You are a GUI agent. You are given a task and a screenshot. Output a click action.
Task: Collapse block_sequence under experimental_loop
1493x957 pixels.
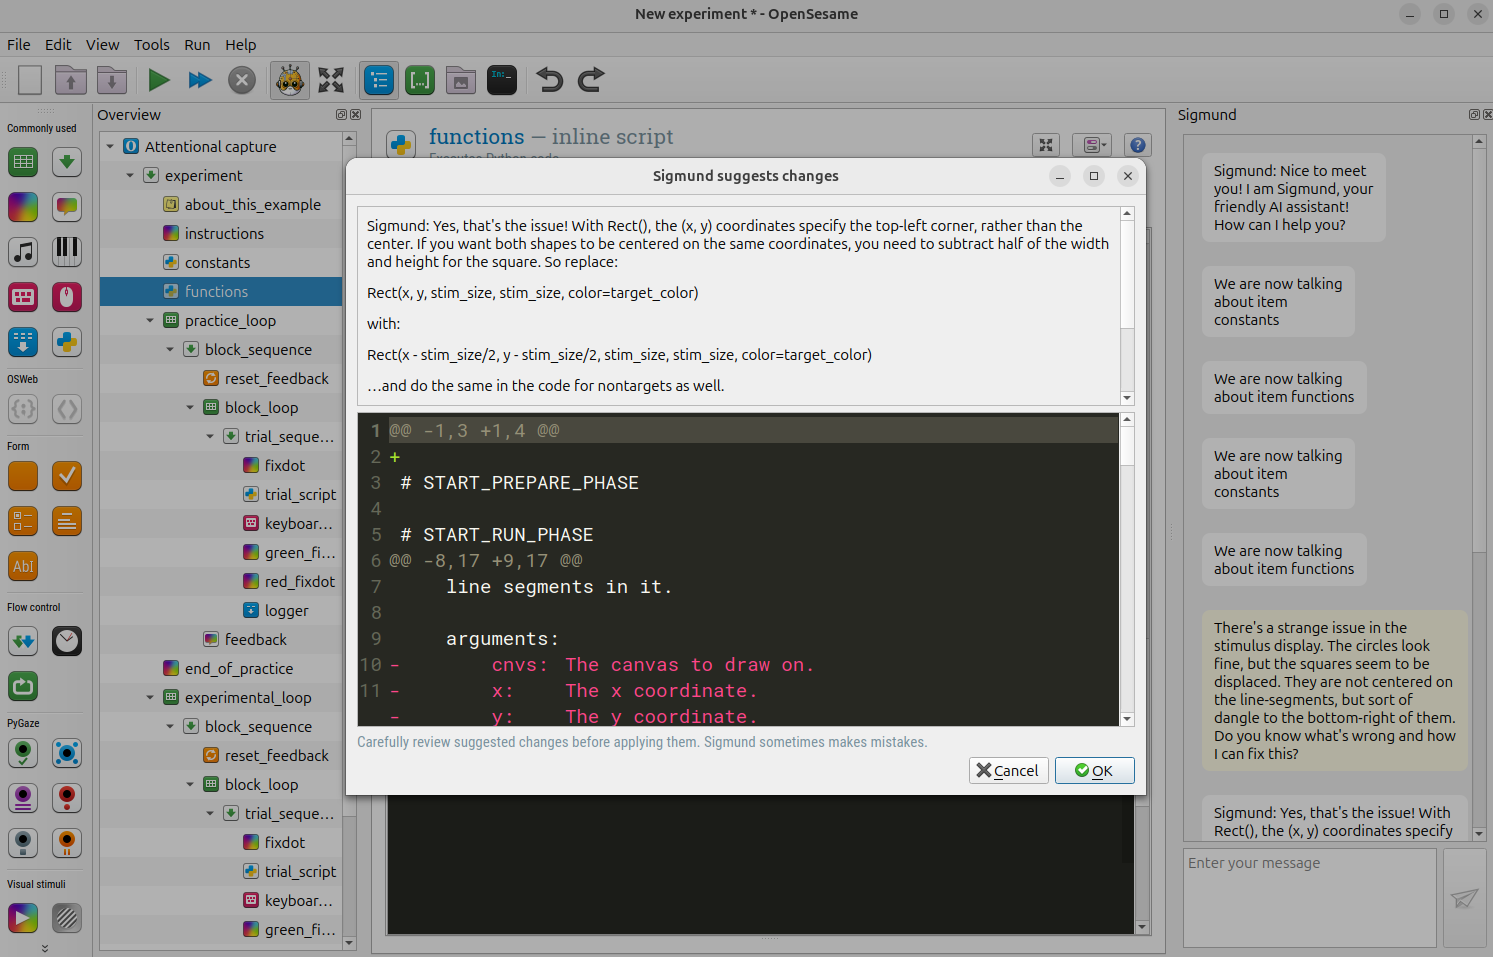[170, 727]
